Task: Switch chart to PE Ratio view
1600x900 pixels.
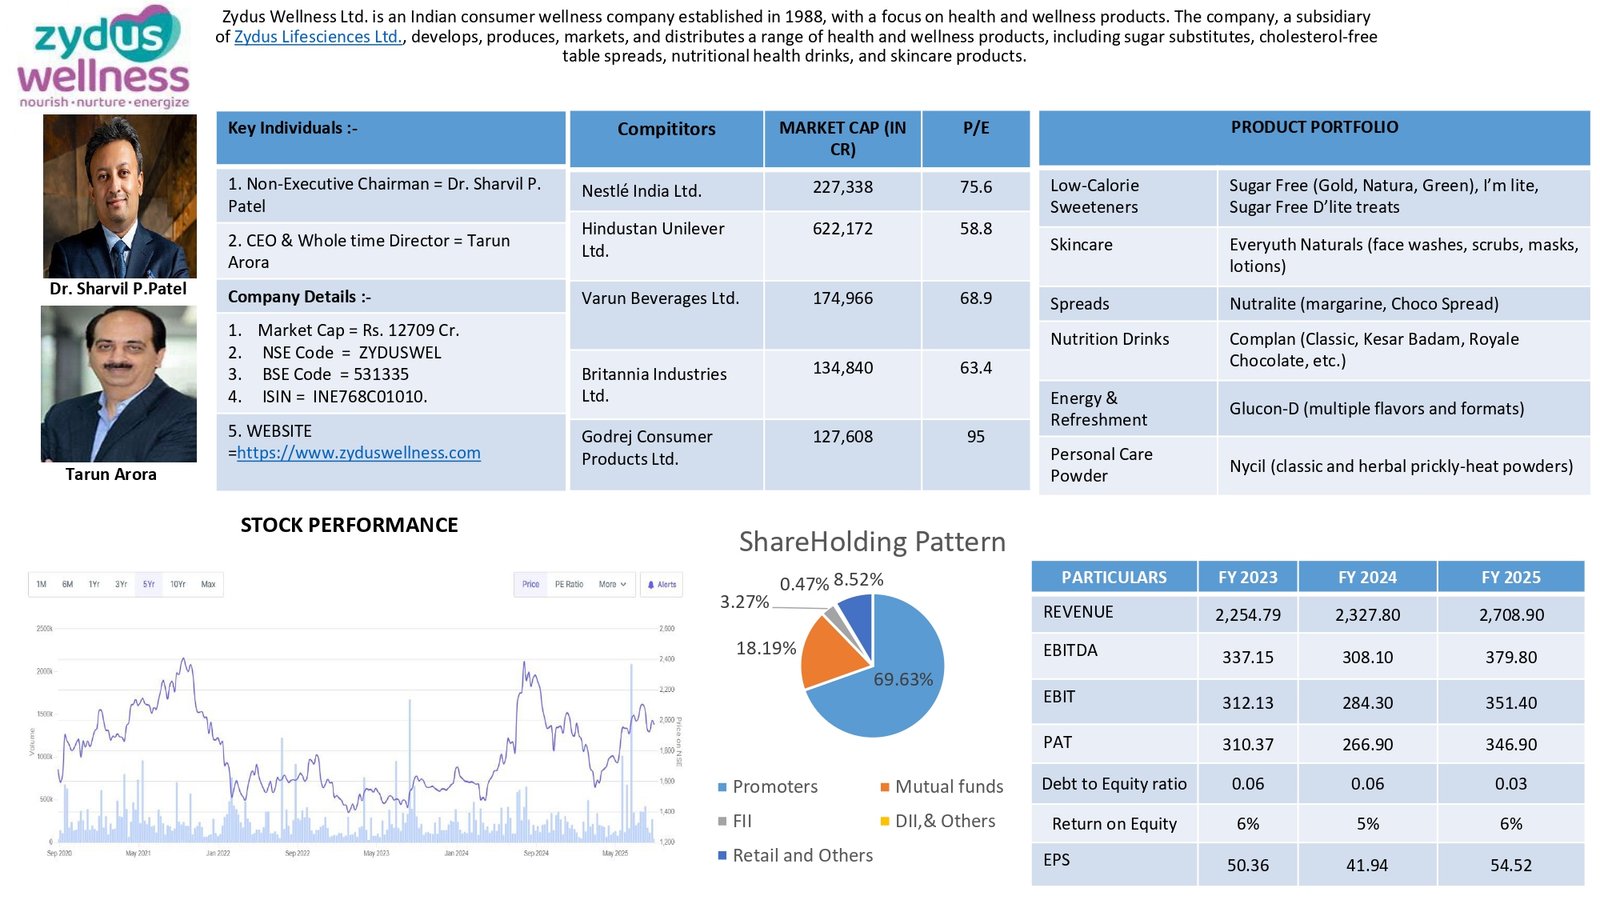Action: click(x=569, y=584)
